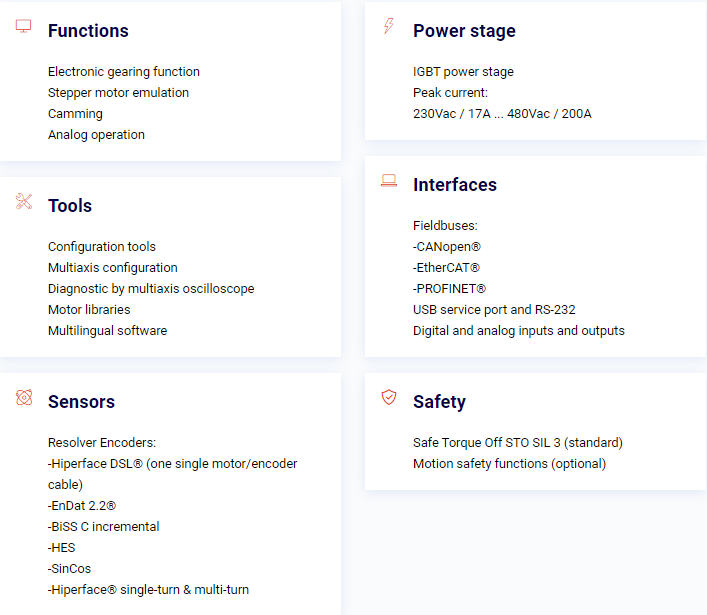Click the -CANopen® fieldbus entry
This screenshot has height=615, width=707.
click(447, 247)
